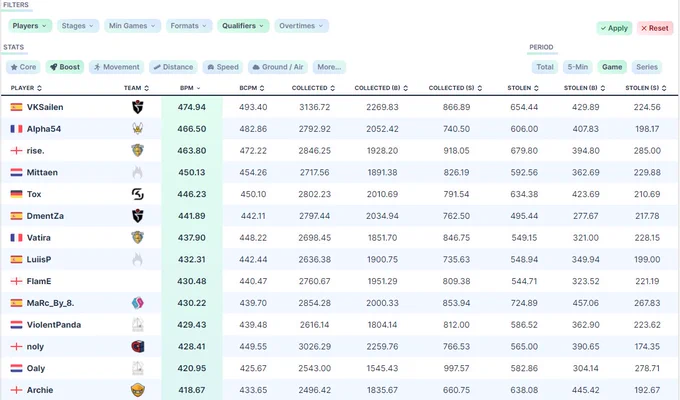Click the PERIOD section label

tap(541, 47)
